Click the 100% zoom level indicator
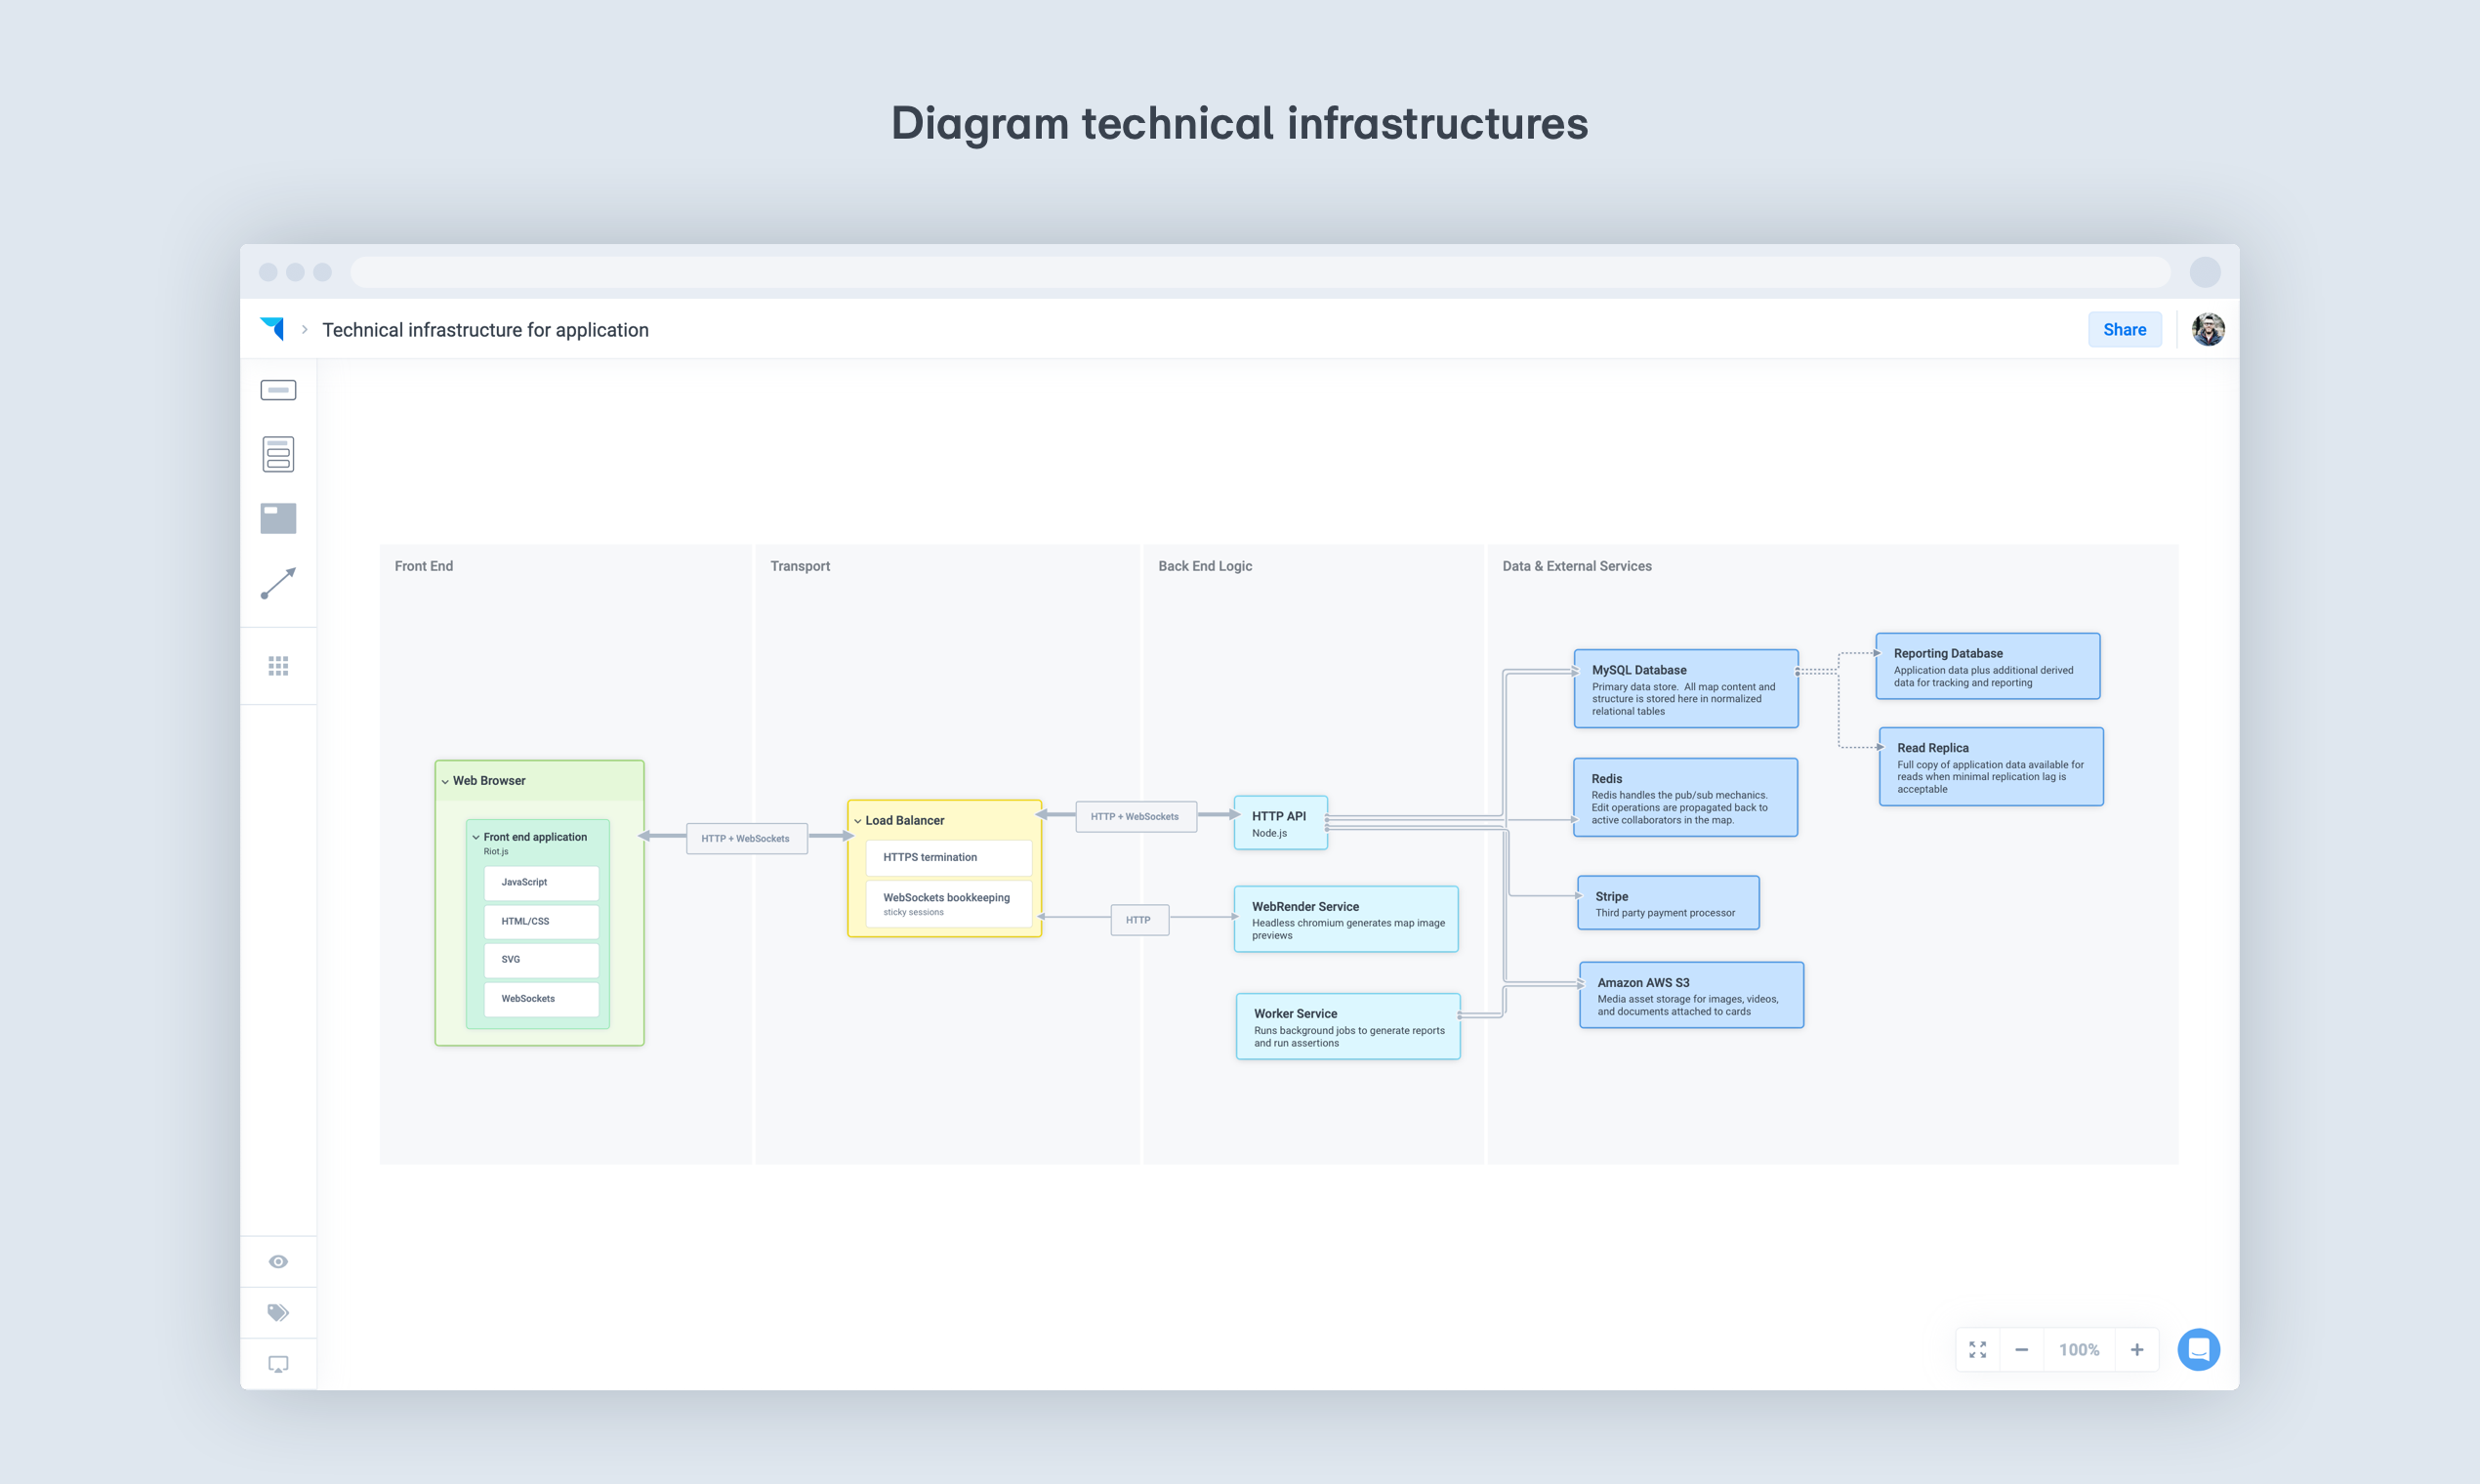 tap(2079, 1349)
